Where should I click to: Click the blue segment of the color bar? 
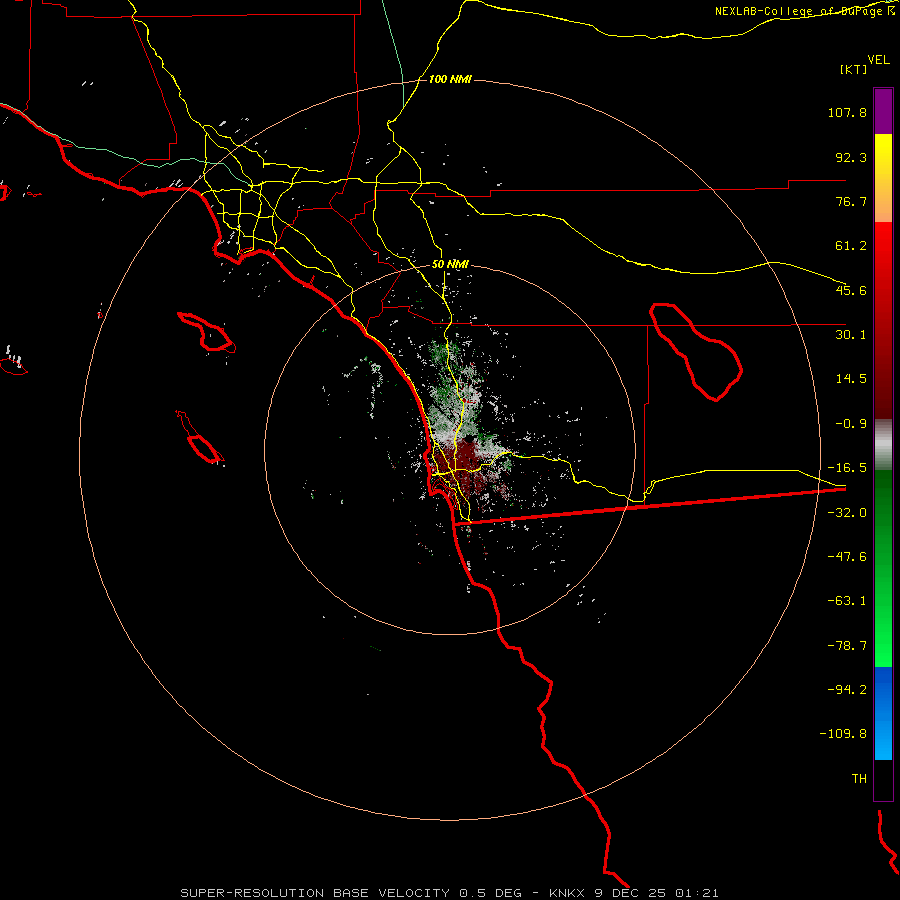pyautogui.click(x=883, y=713)
